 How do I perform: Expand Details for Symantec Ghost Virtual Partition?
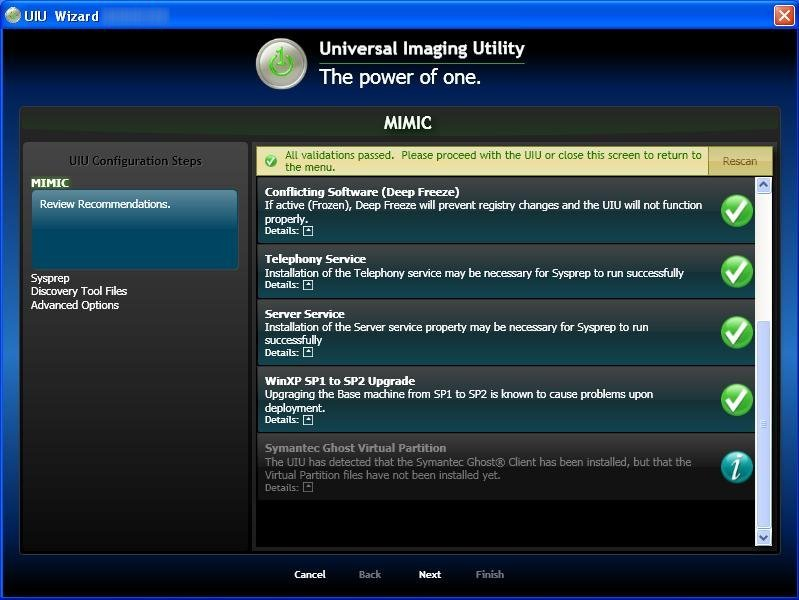308,487
